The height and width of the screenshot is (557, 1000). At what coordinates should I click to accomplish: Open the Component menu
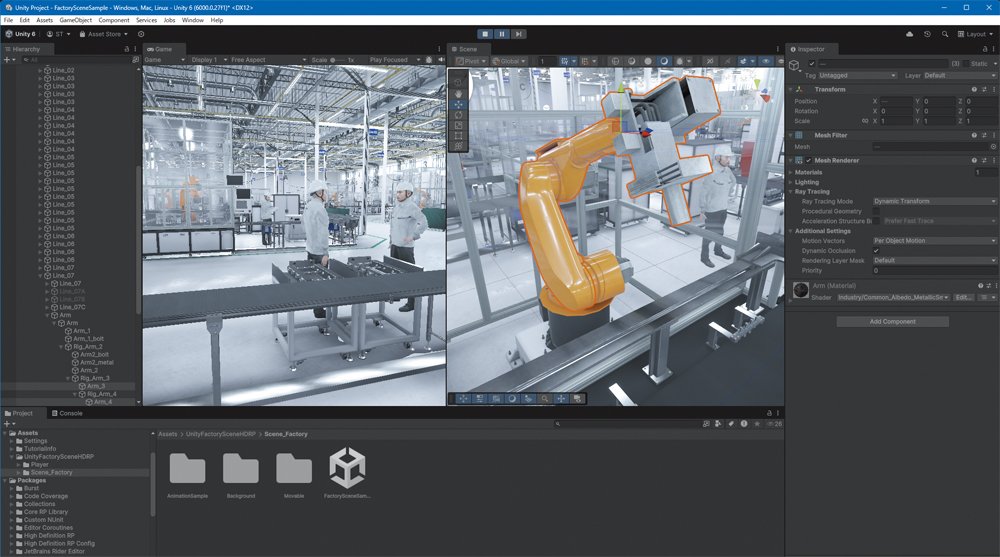[114, 20]
